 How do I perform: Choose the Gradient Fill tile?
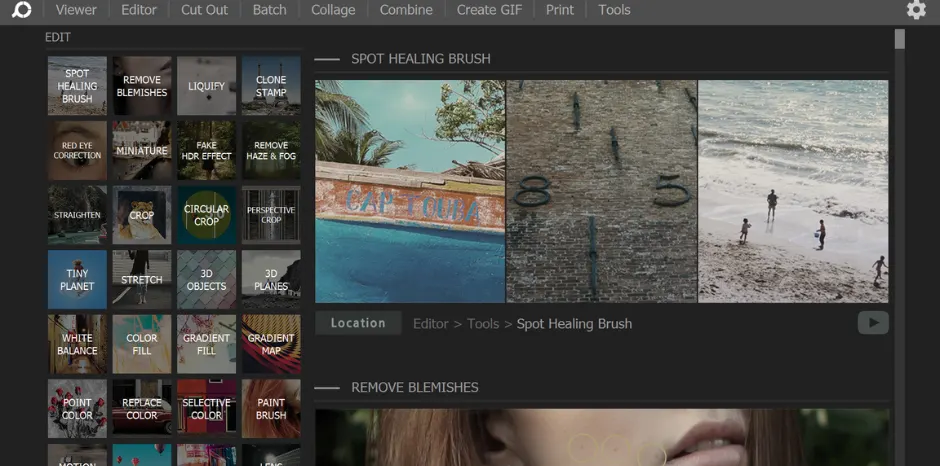206,344
